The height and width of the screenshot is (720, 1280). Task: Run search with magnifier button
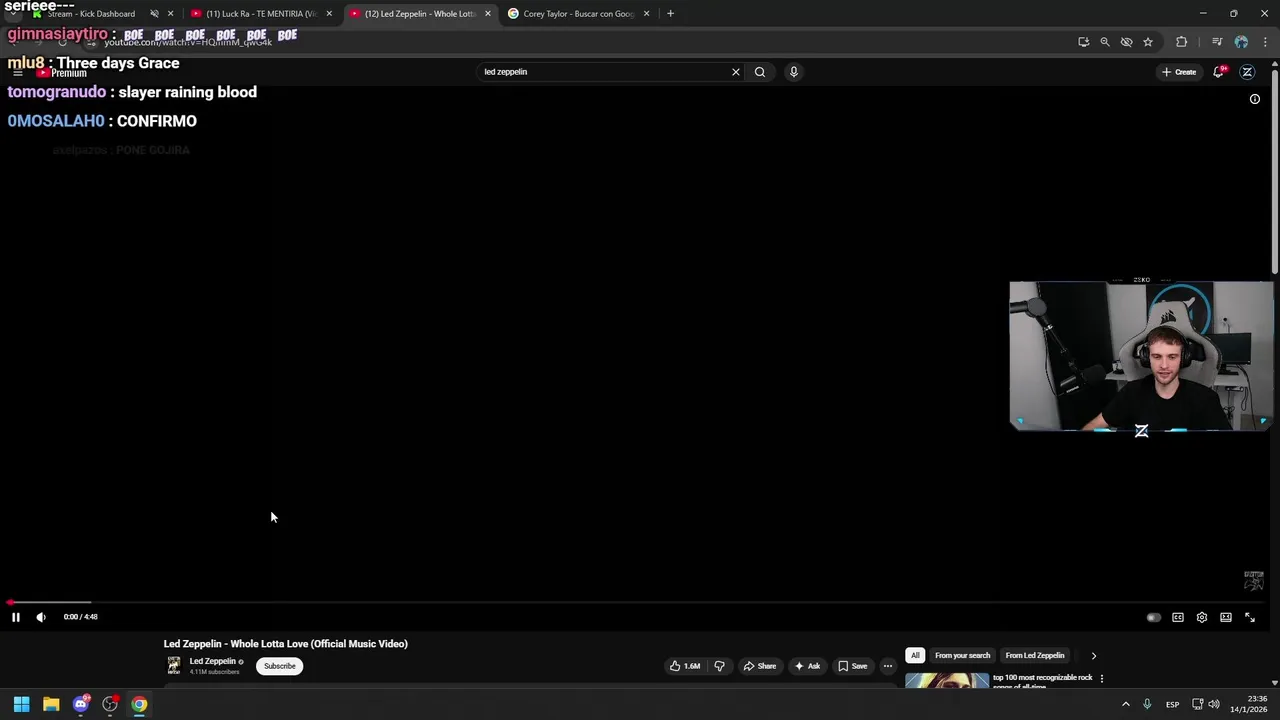point(760,72)
